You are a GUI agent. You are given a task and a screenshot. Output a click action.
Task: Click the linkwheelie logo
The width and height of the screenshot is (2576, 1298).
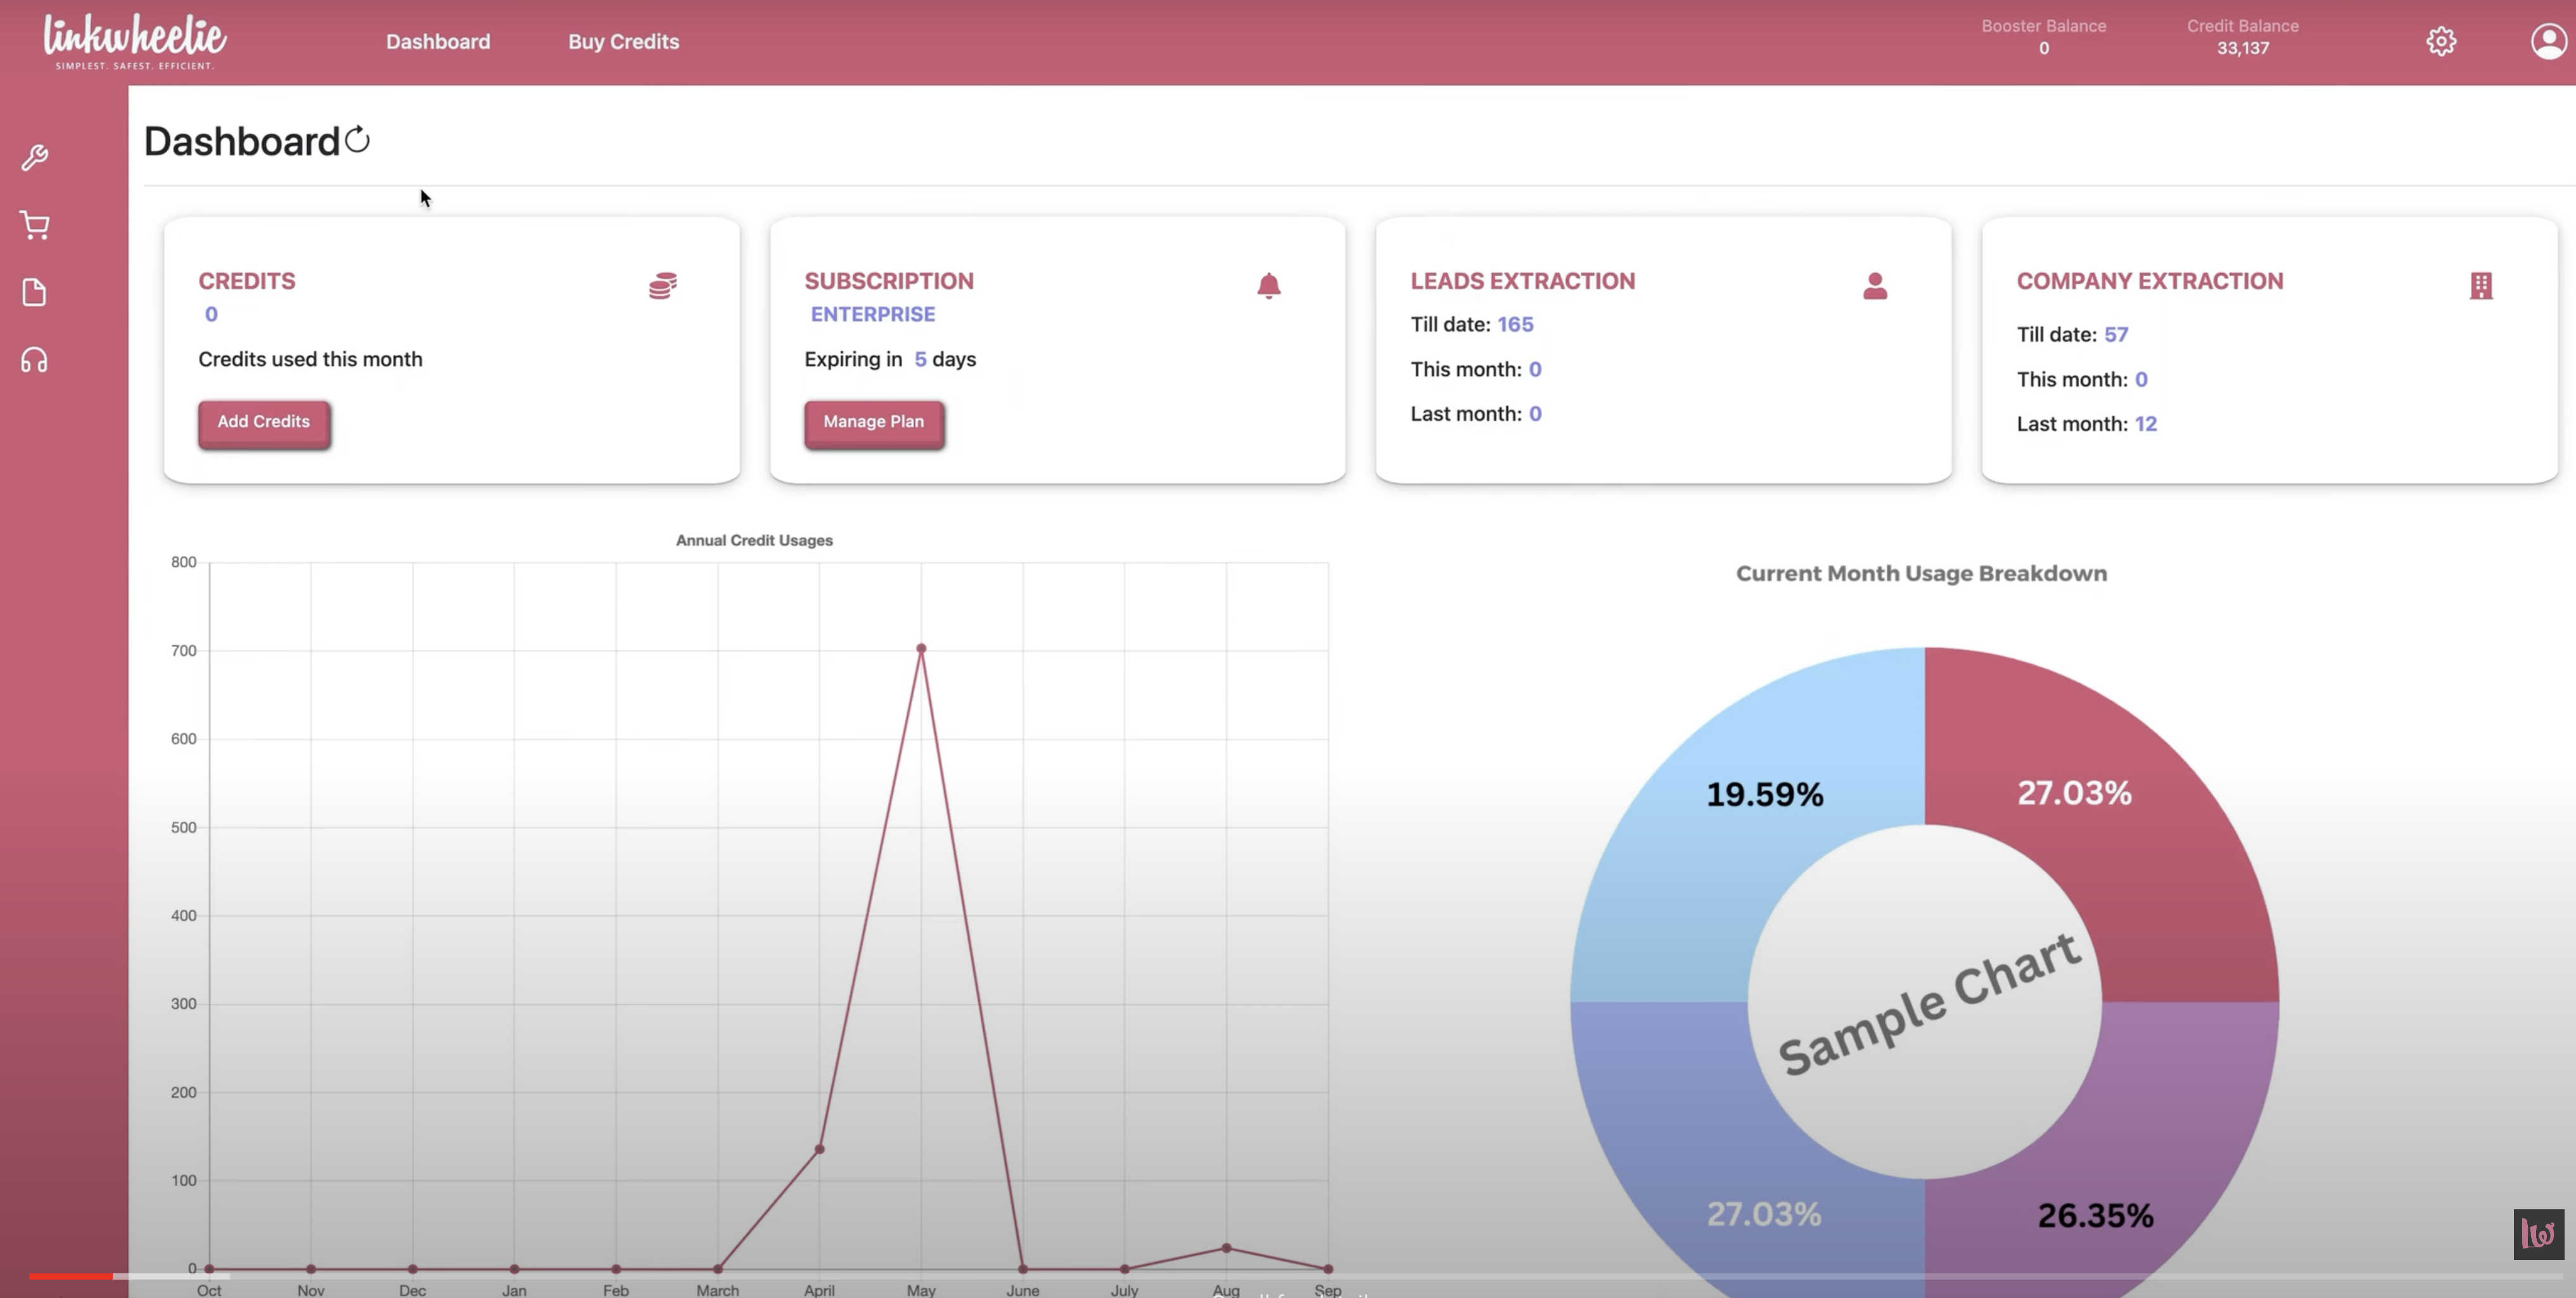coord(135,41)
